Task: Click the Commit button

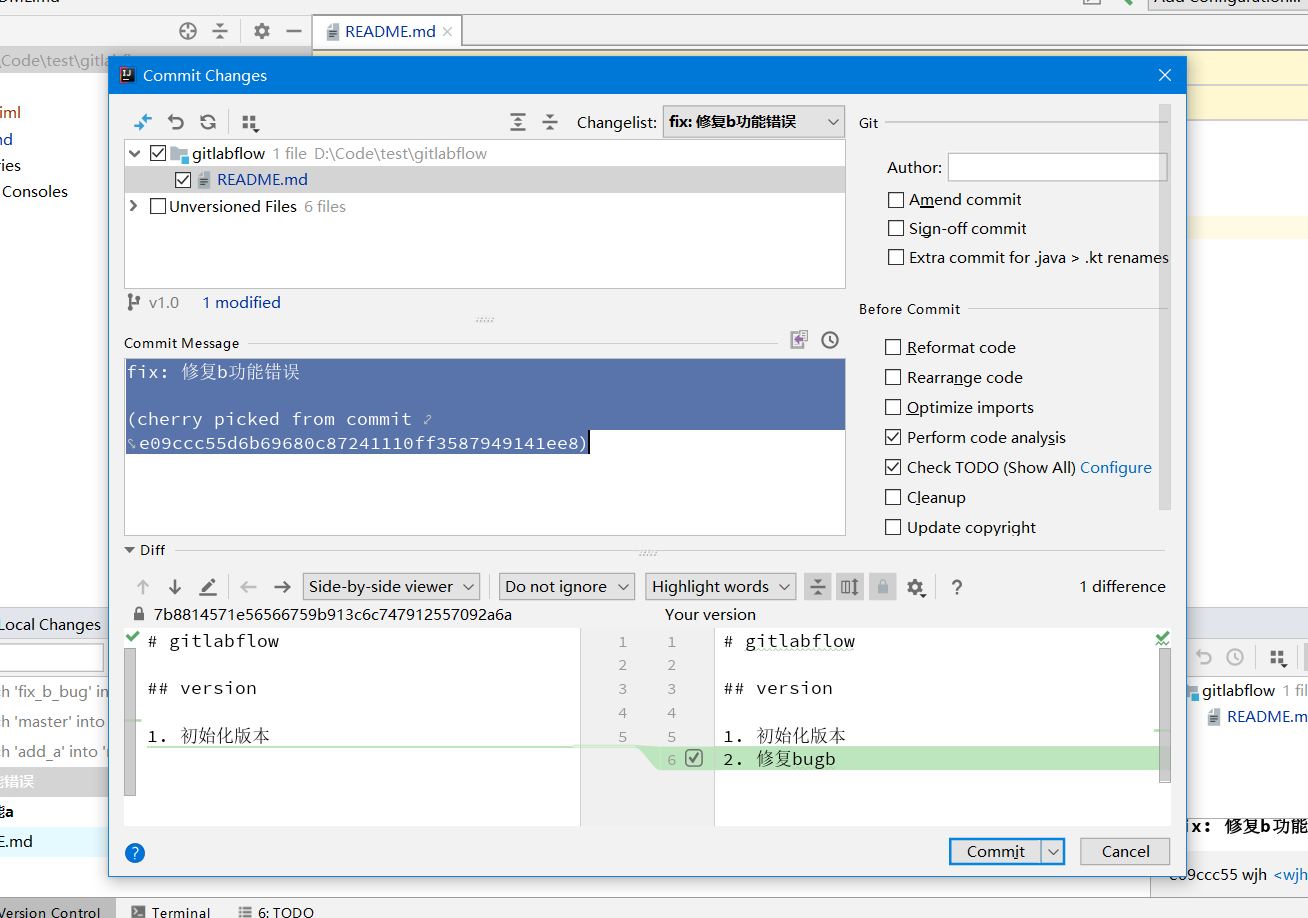Action: (x=995, y=851)
